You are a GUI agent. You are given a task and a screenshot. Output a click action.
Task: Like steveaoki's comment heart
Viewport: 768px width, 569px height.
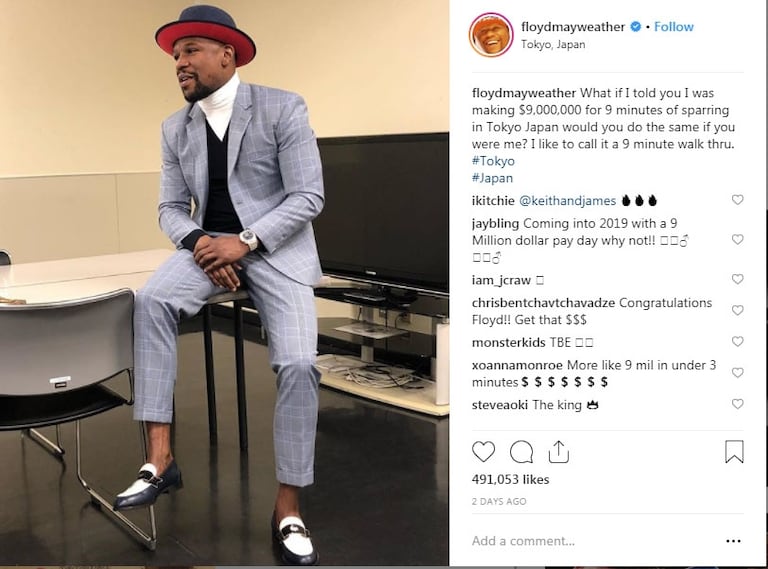tap(738, 403)
